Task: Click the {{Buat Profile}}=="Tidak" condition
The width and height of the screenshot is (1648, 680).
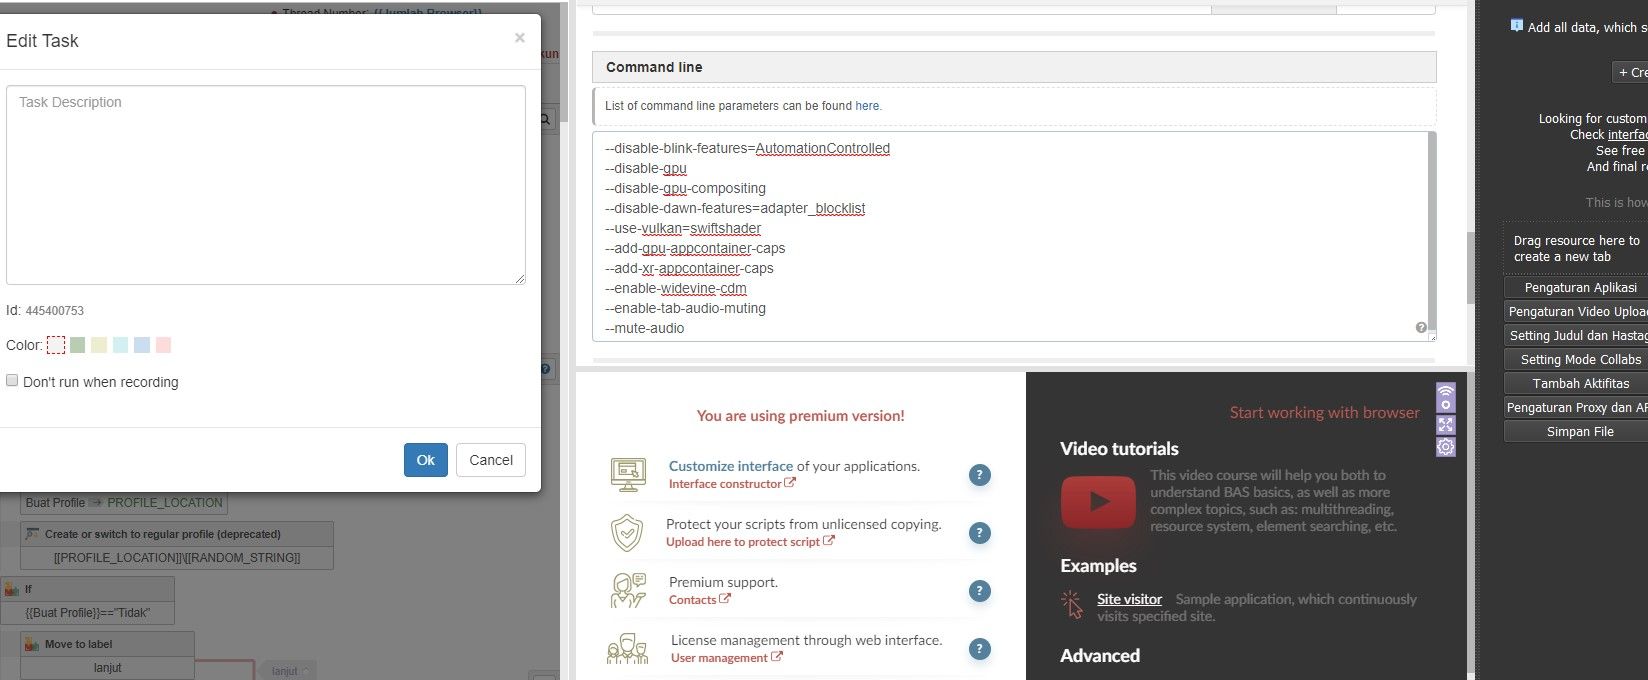Action: tap(87, 613)
